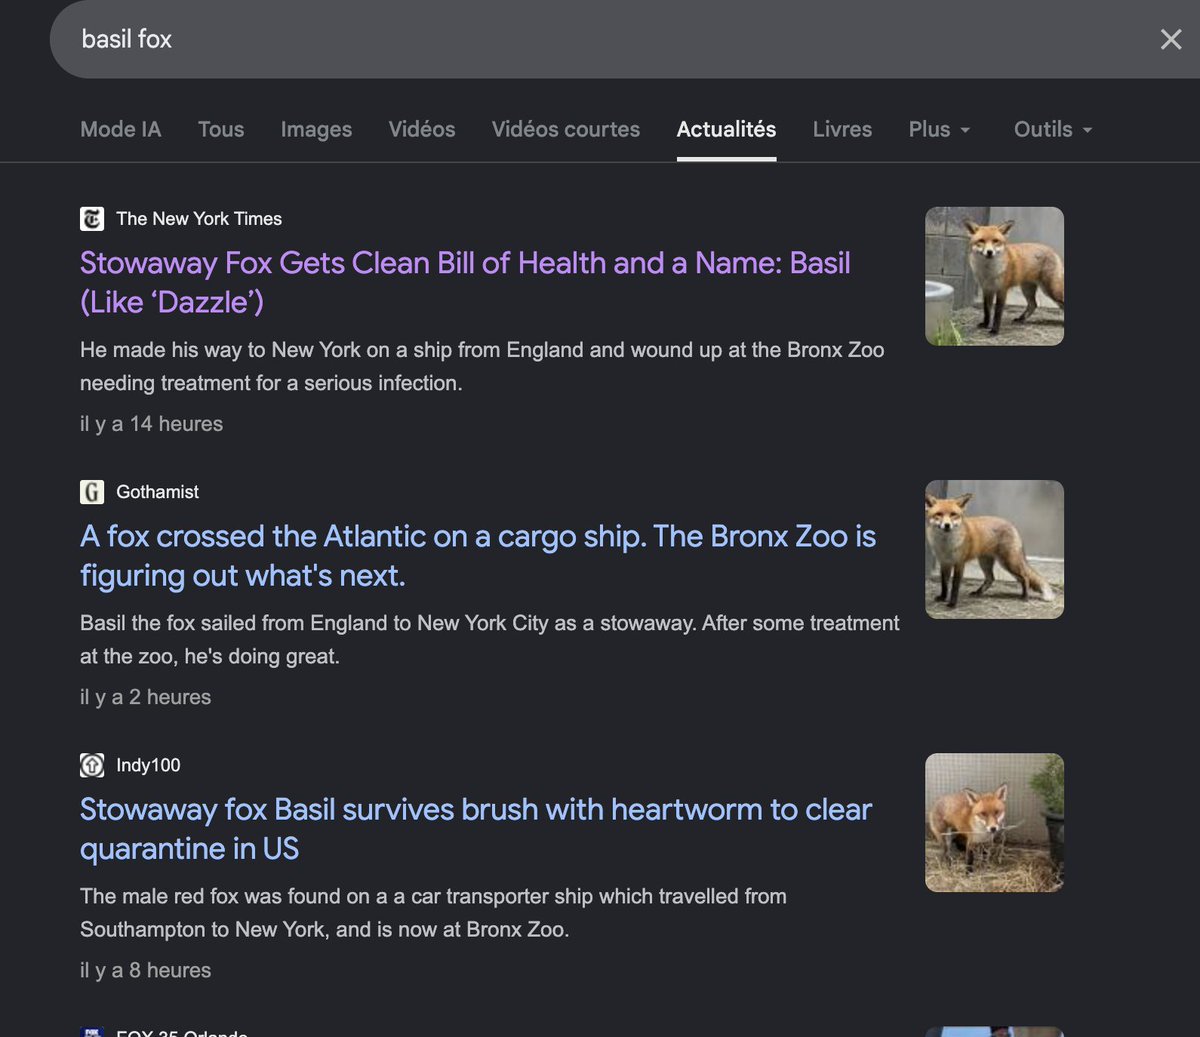Screen dimensions: 1200x1037
Task: Open the Images tab
Action: pyautogui.click(x=316, y=129)
